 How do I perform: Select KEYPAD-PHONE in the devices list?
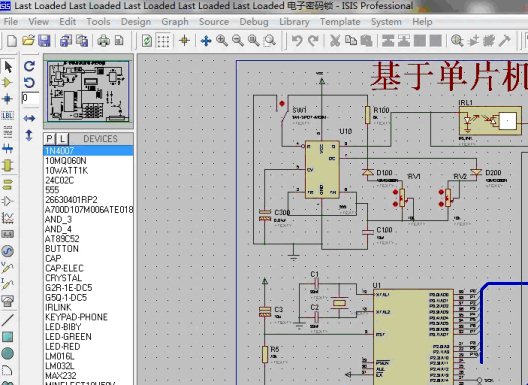pyautogui.click(x=89, y=317)
